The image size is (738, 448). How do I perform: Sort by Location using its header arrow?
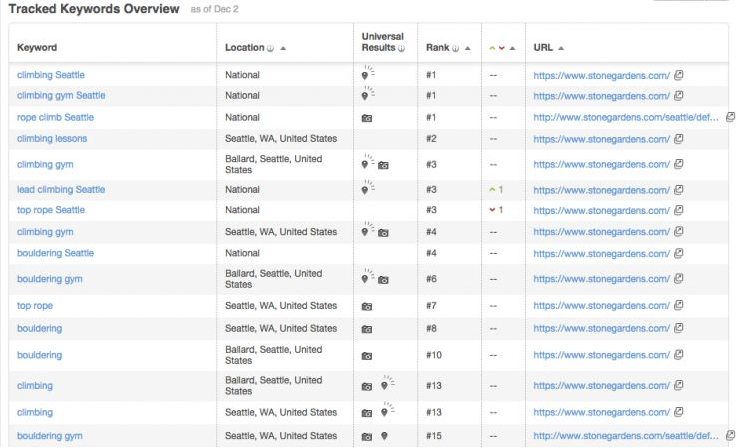283,48
